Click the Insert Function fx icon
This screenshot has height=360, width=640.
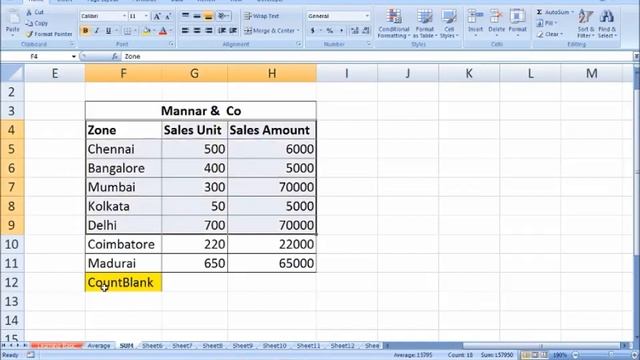click(x=115, y=56)
